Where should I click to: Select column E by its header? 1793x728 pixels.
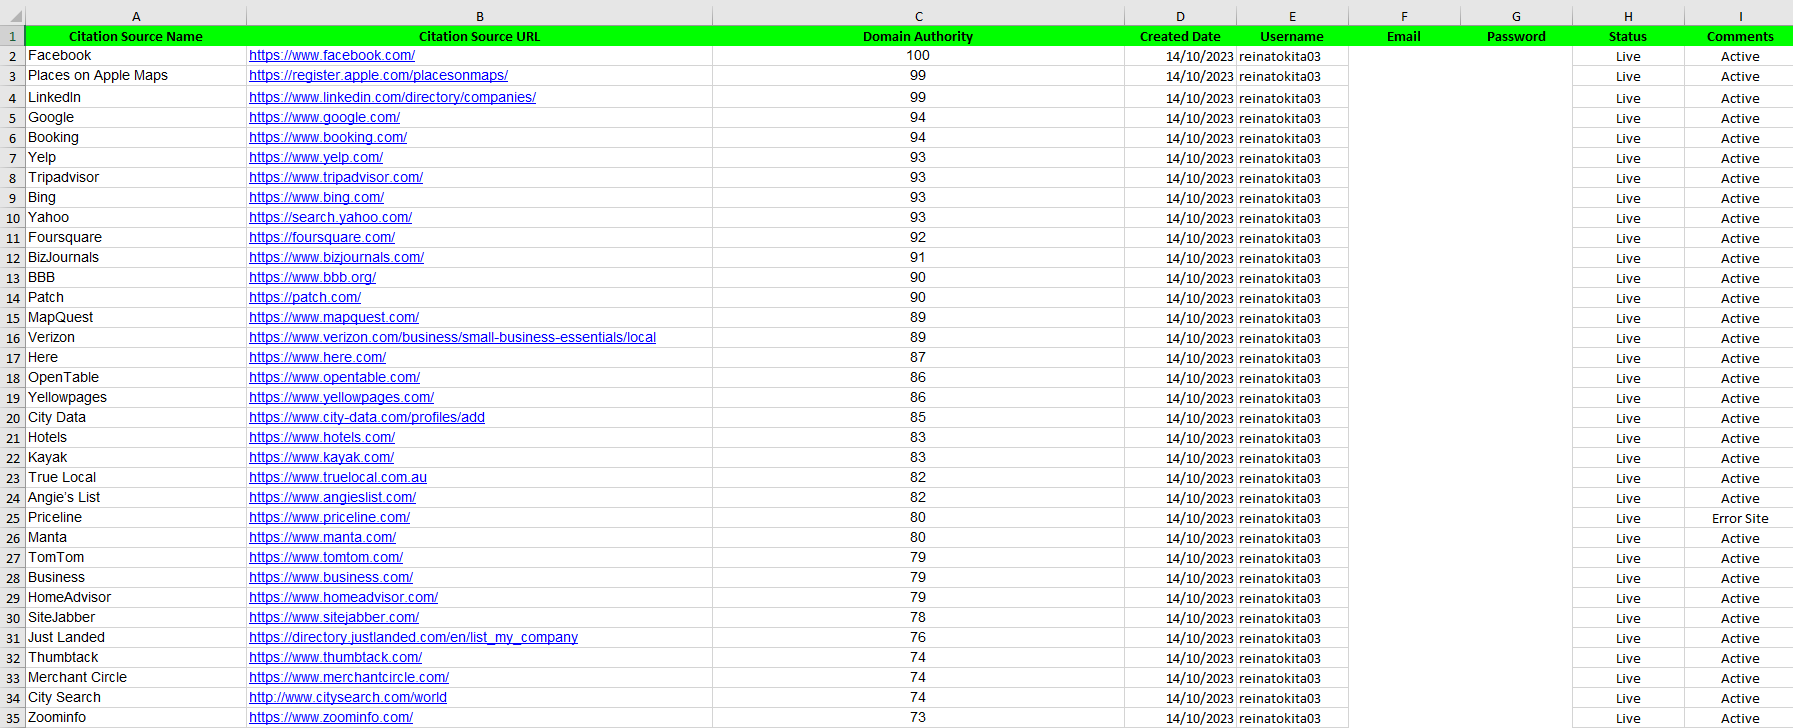[x=1292, y=16]
